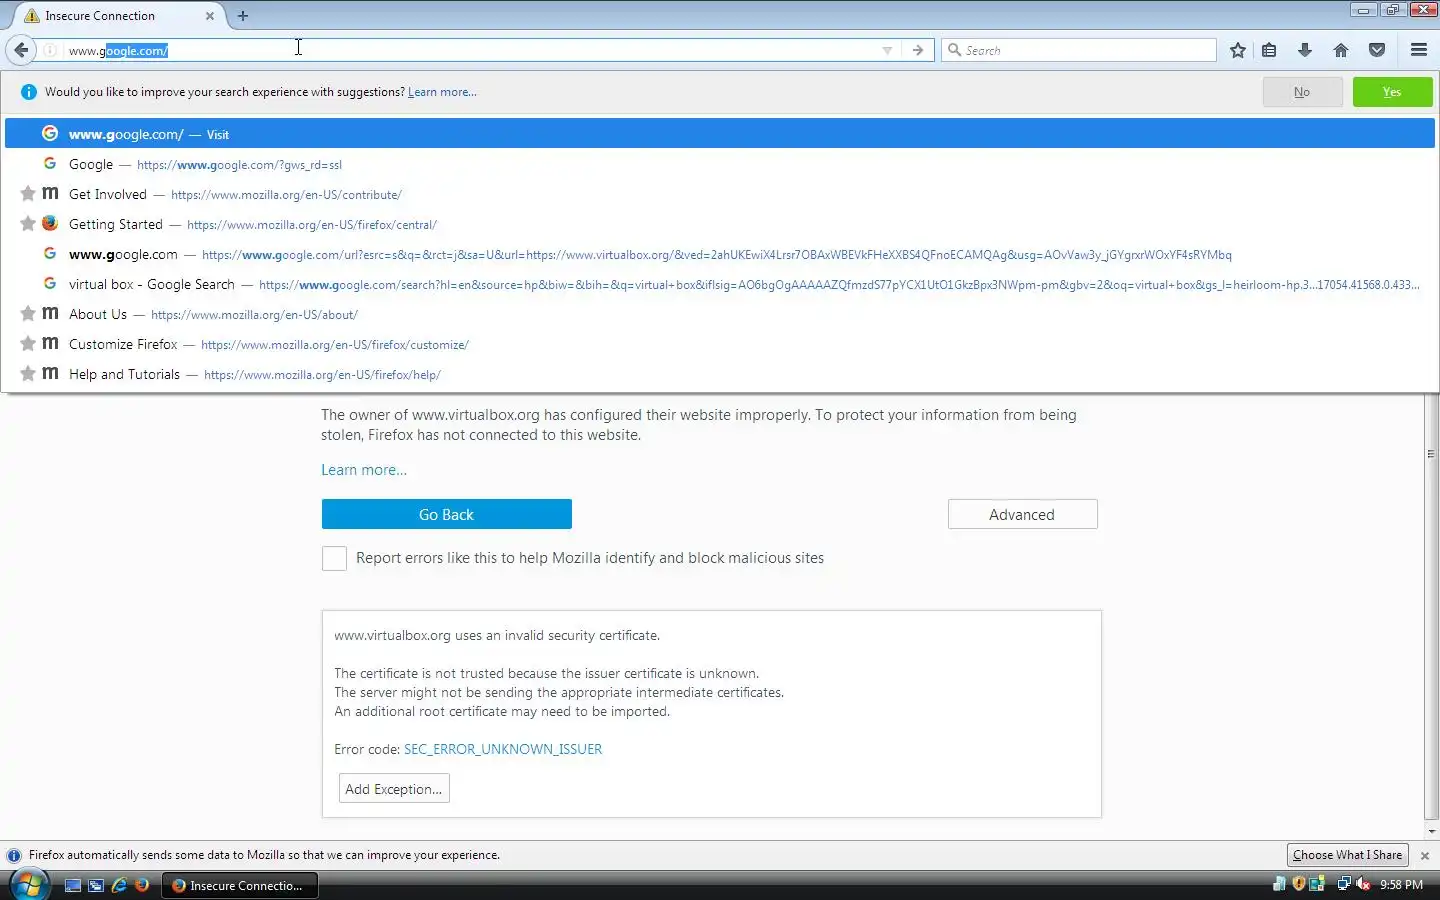
Task: Select the Getting Started suggestion
Action: pyautogui.click(x=720, y=224)
